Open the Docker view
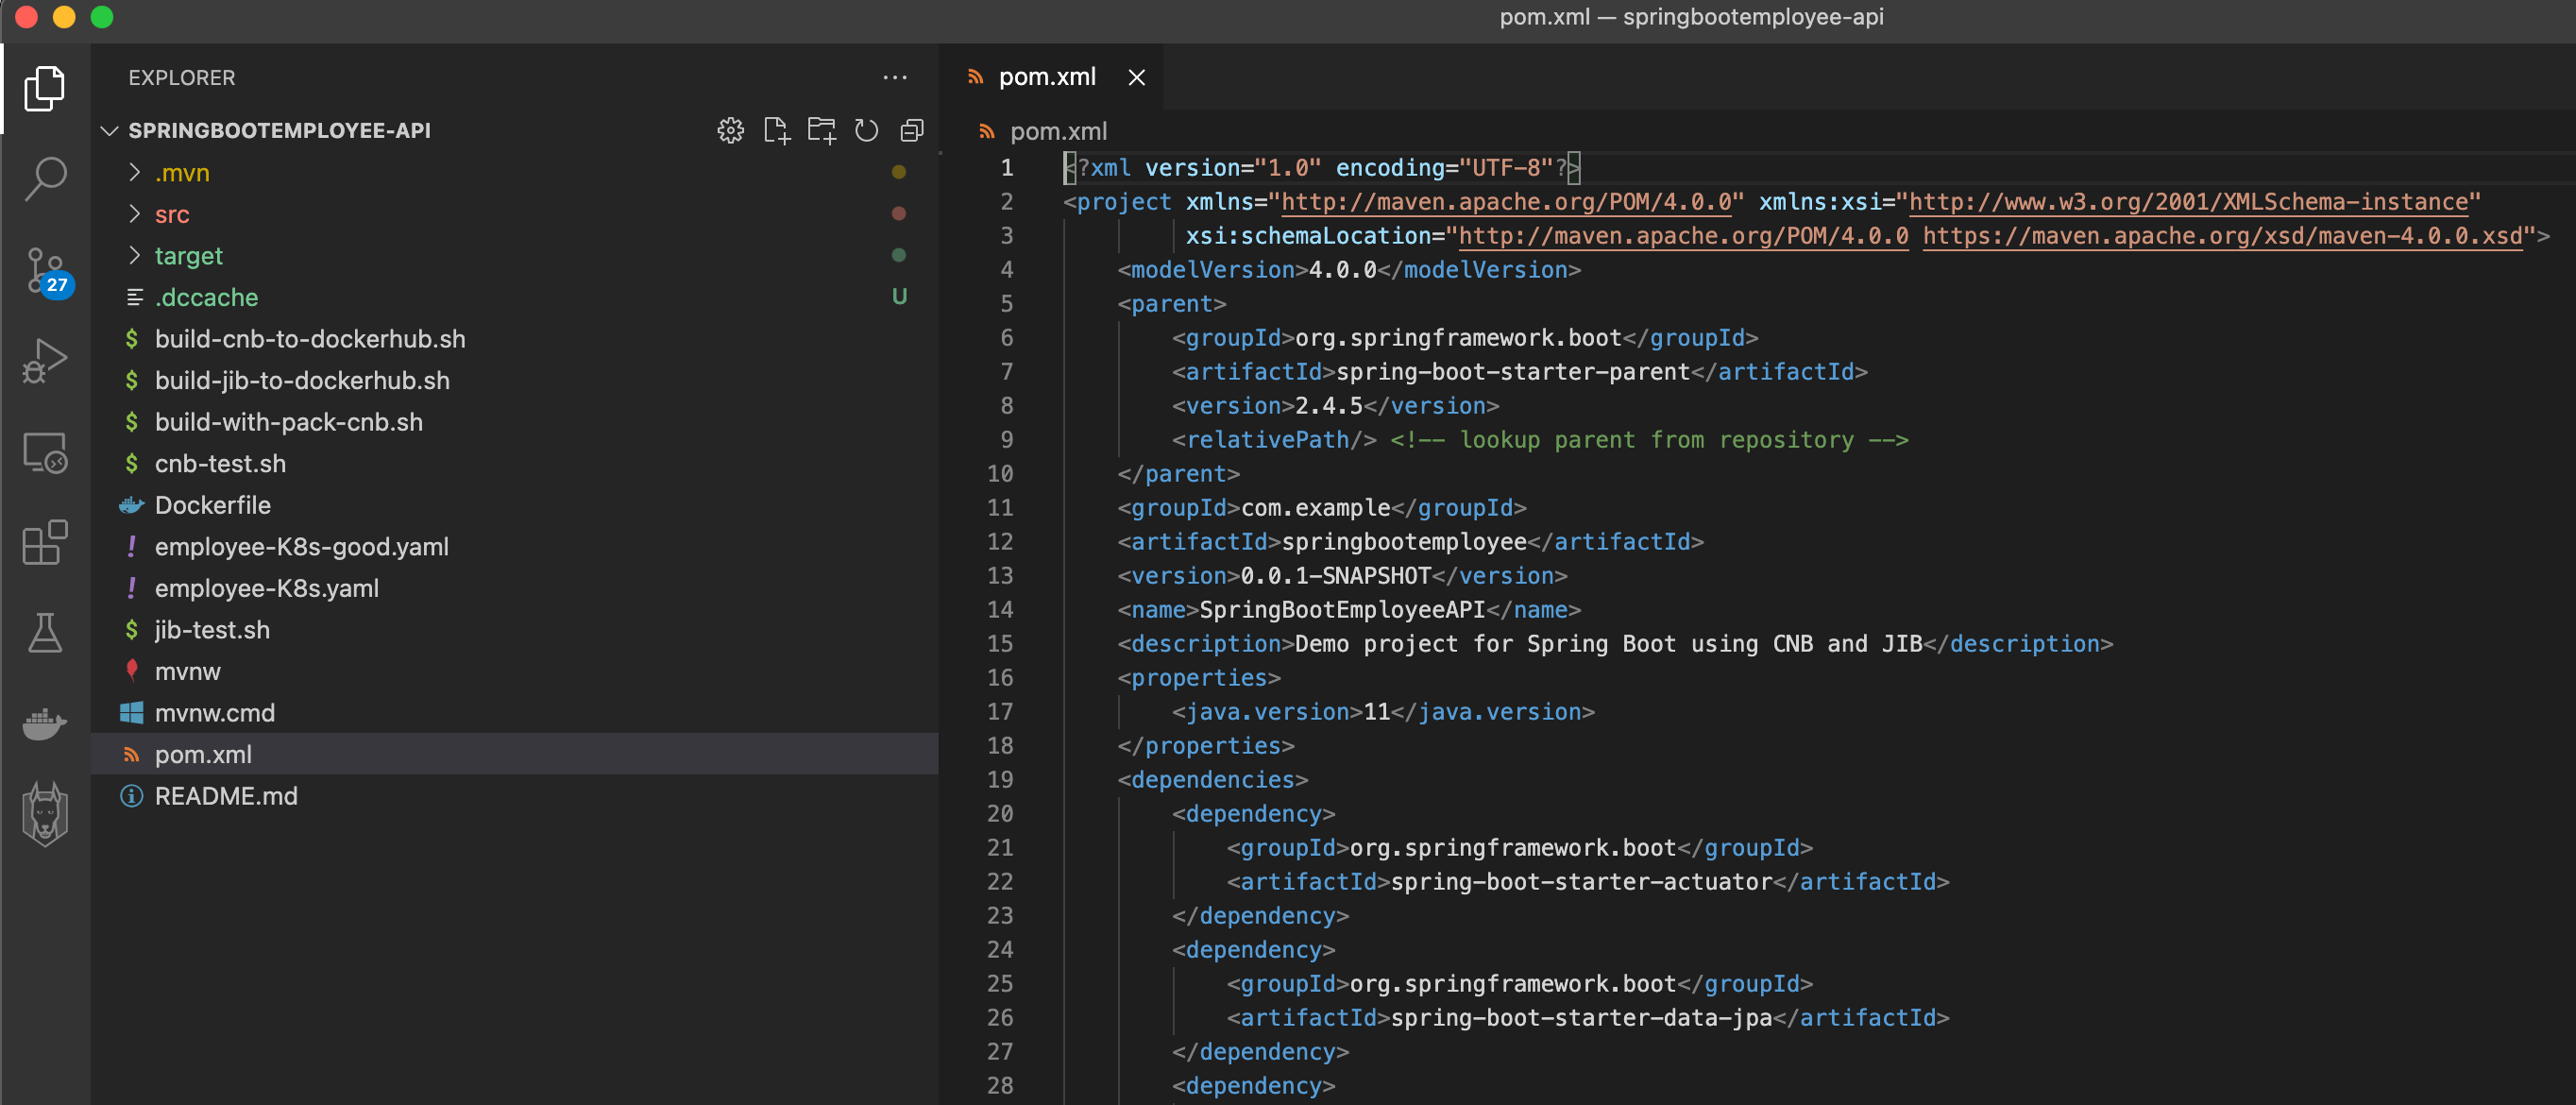2576x1105 pixels. 45,723
